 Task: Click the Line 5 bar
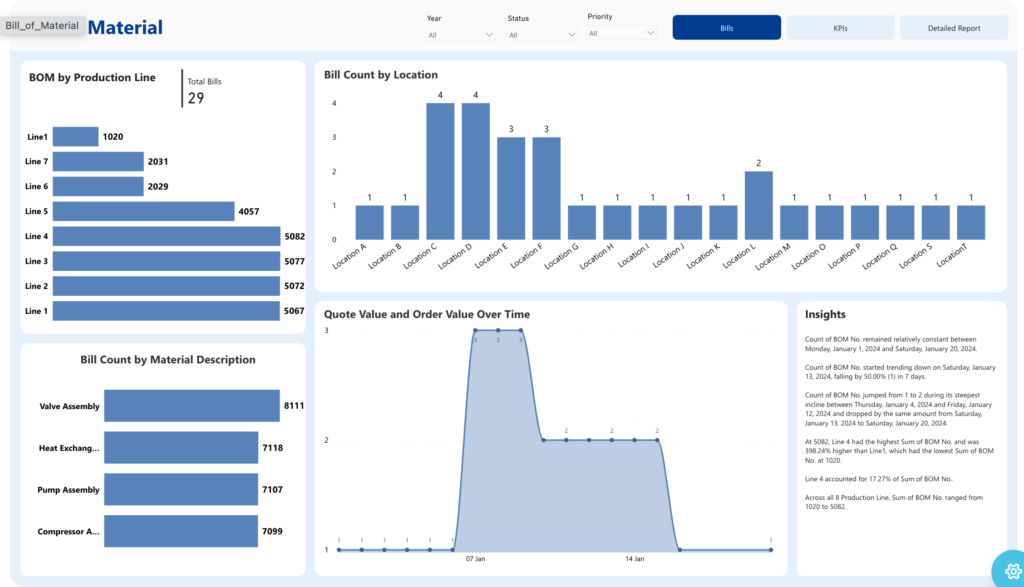143,212
